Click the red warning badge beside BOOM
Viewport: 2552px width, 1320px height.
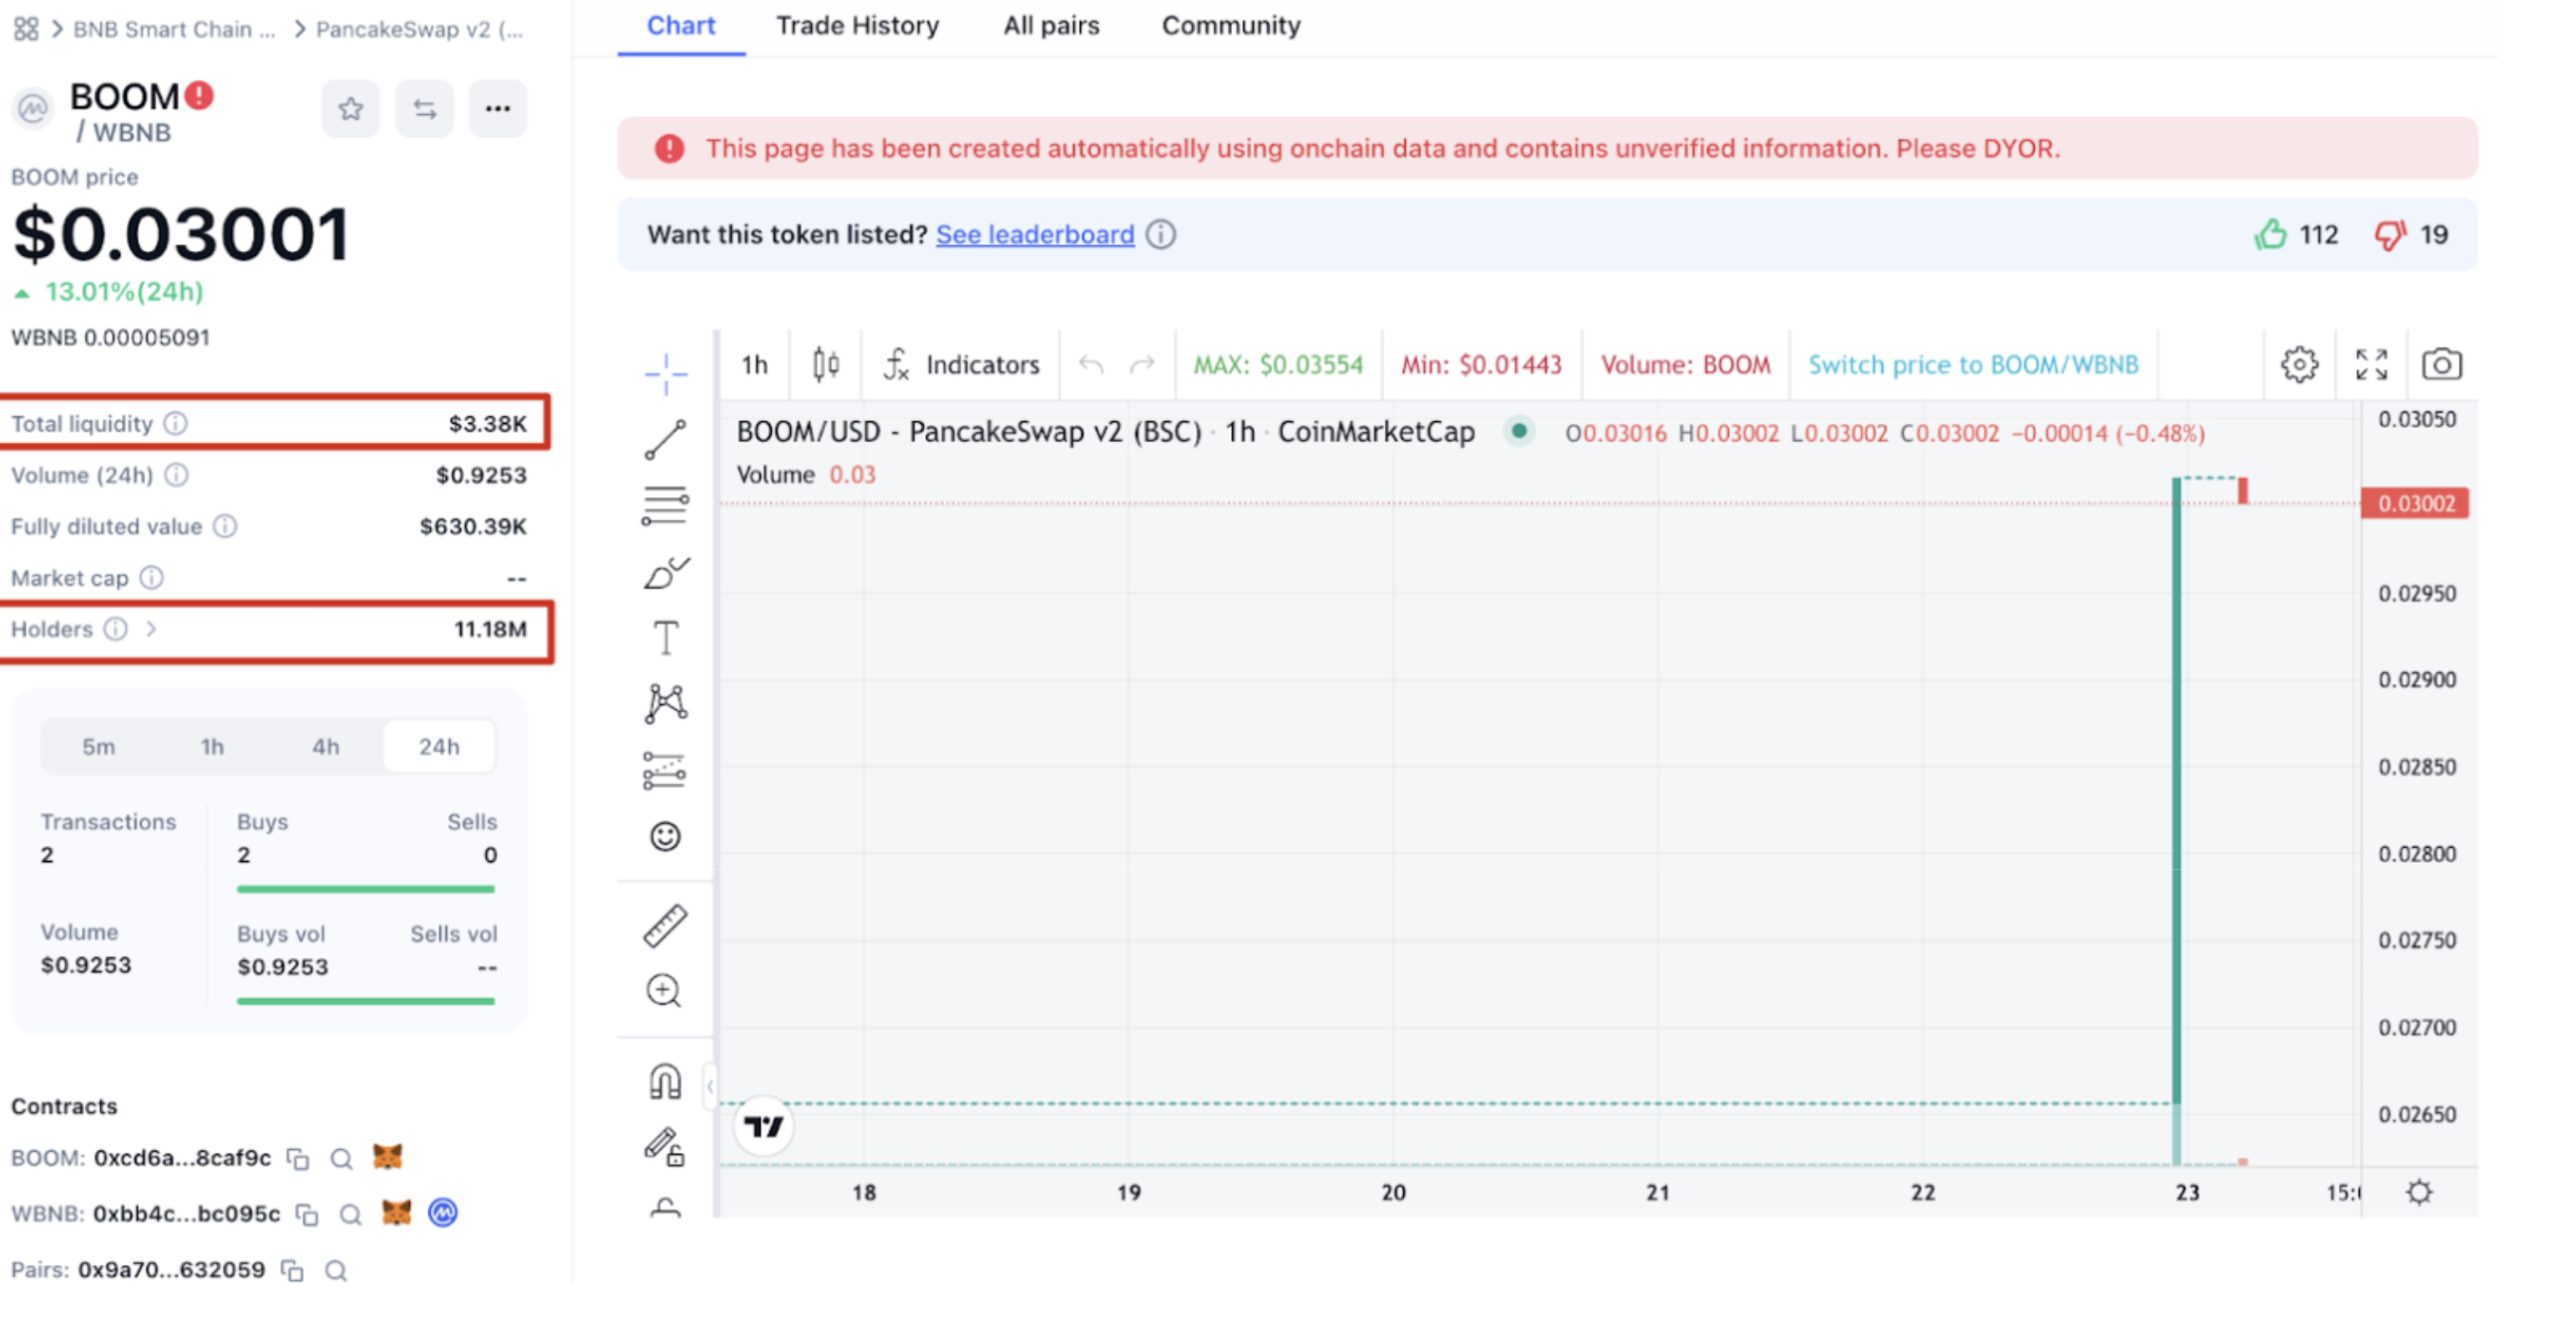point(199,95)
